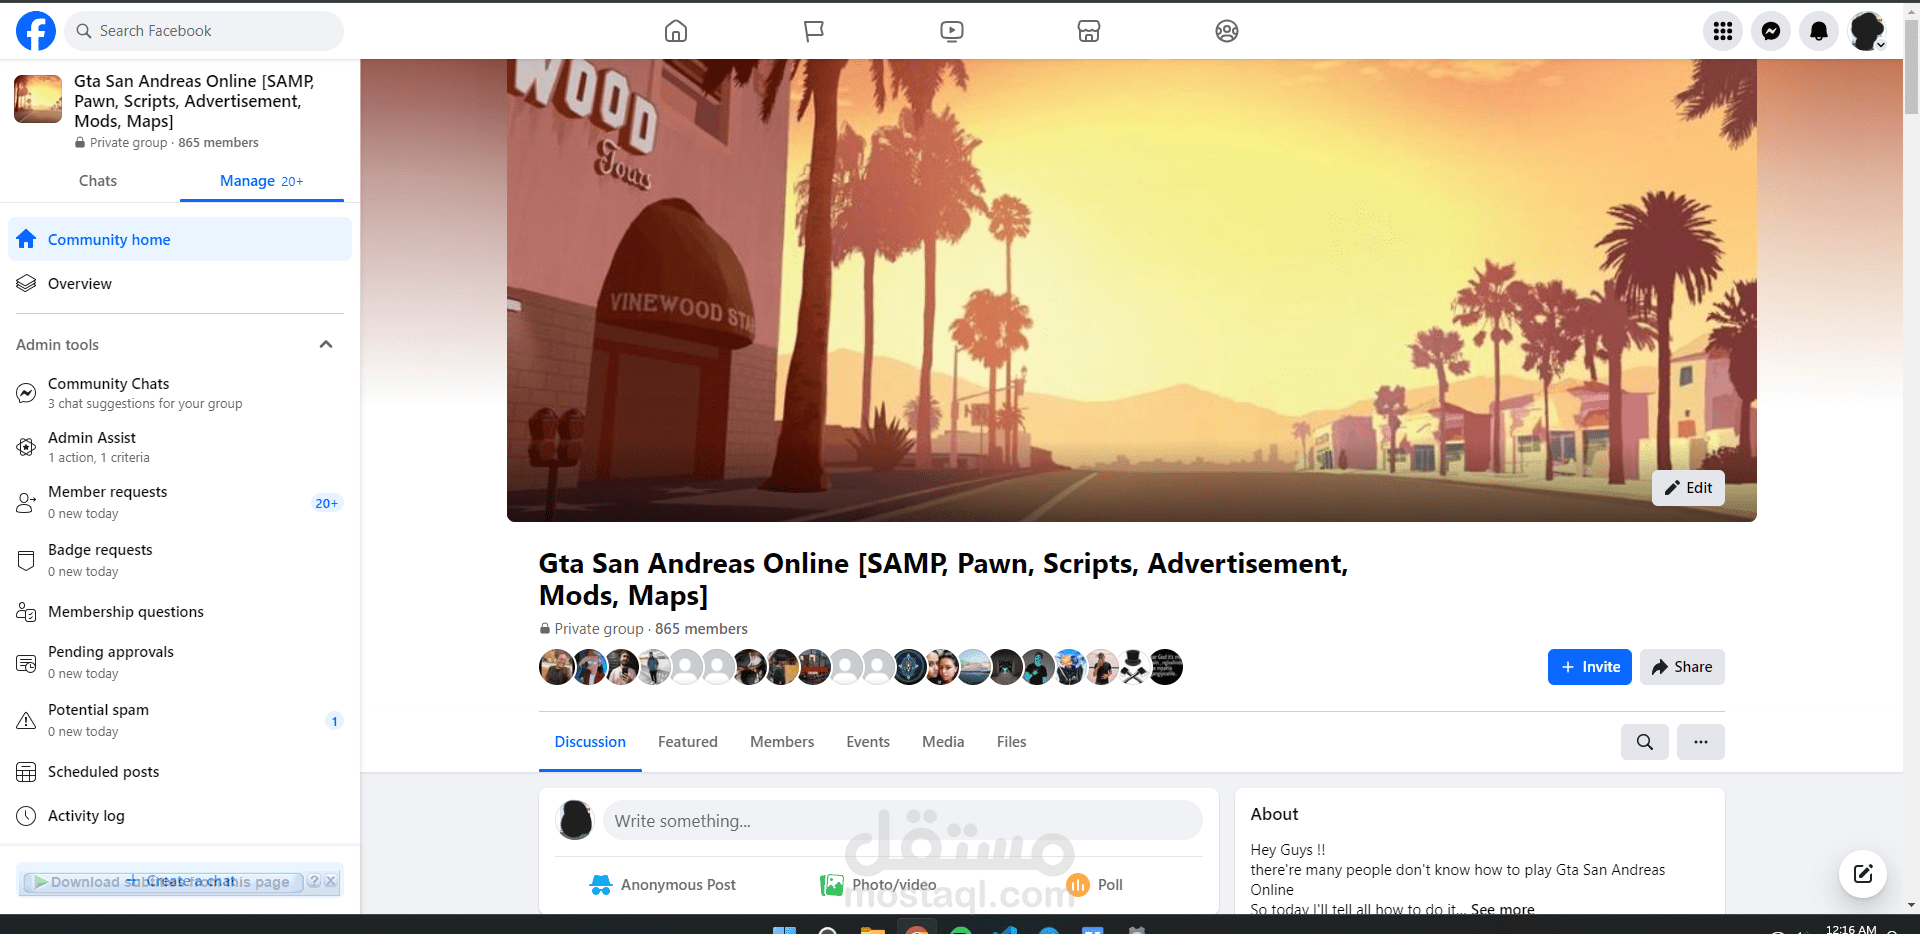The image size is (1920, 934).
Task: Open Membership questions
Action: [x=180, y=612]
